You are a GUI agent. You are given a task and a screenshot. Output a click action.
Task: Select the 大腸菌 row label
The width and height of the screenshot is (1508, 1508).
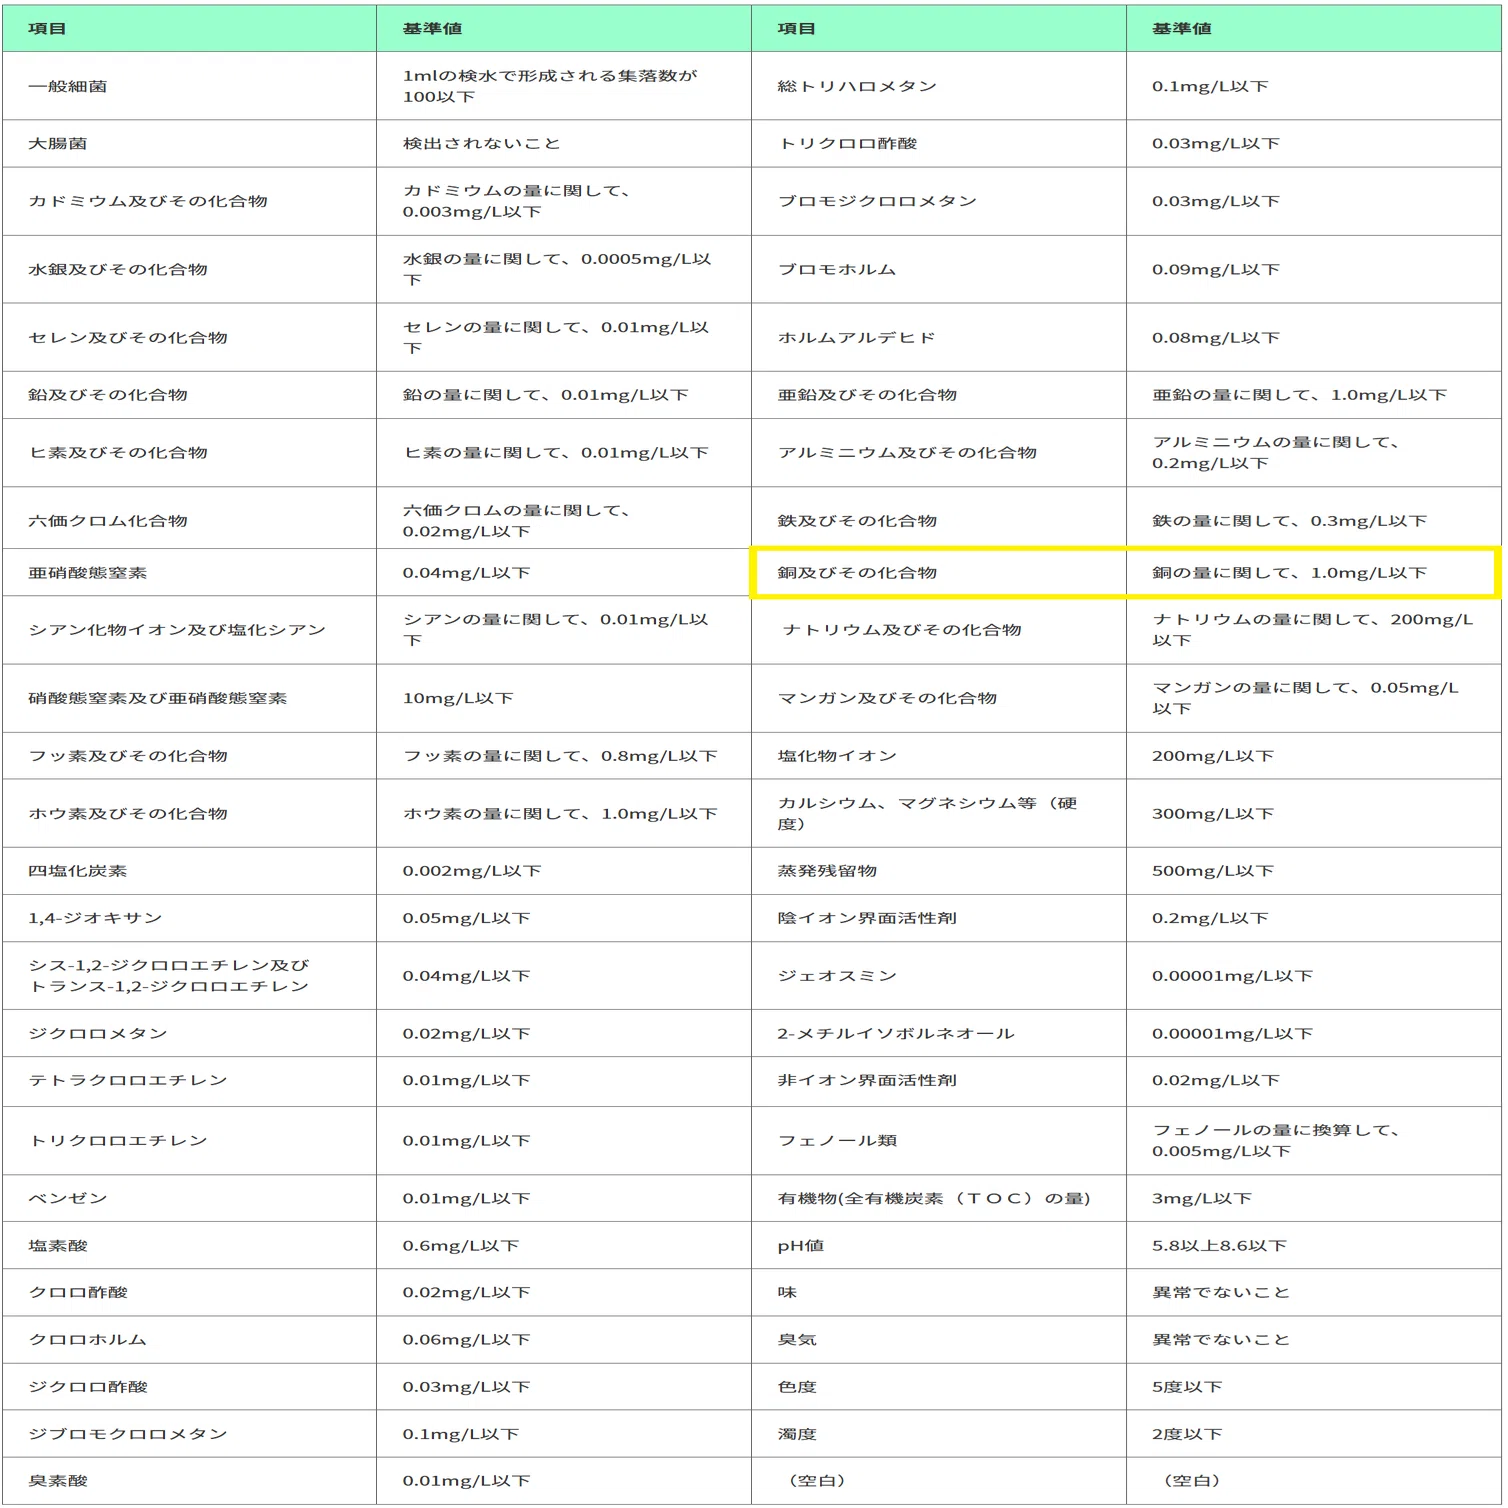pyautogui.click(x=57, y=144)
